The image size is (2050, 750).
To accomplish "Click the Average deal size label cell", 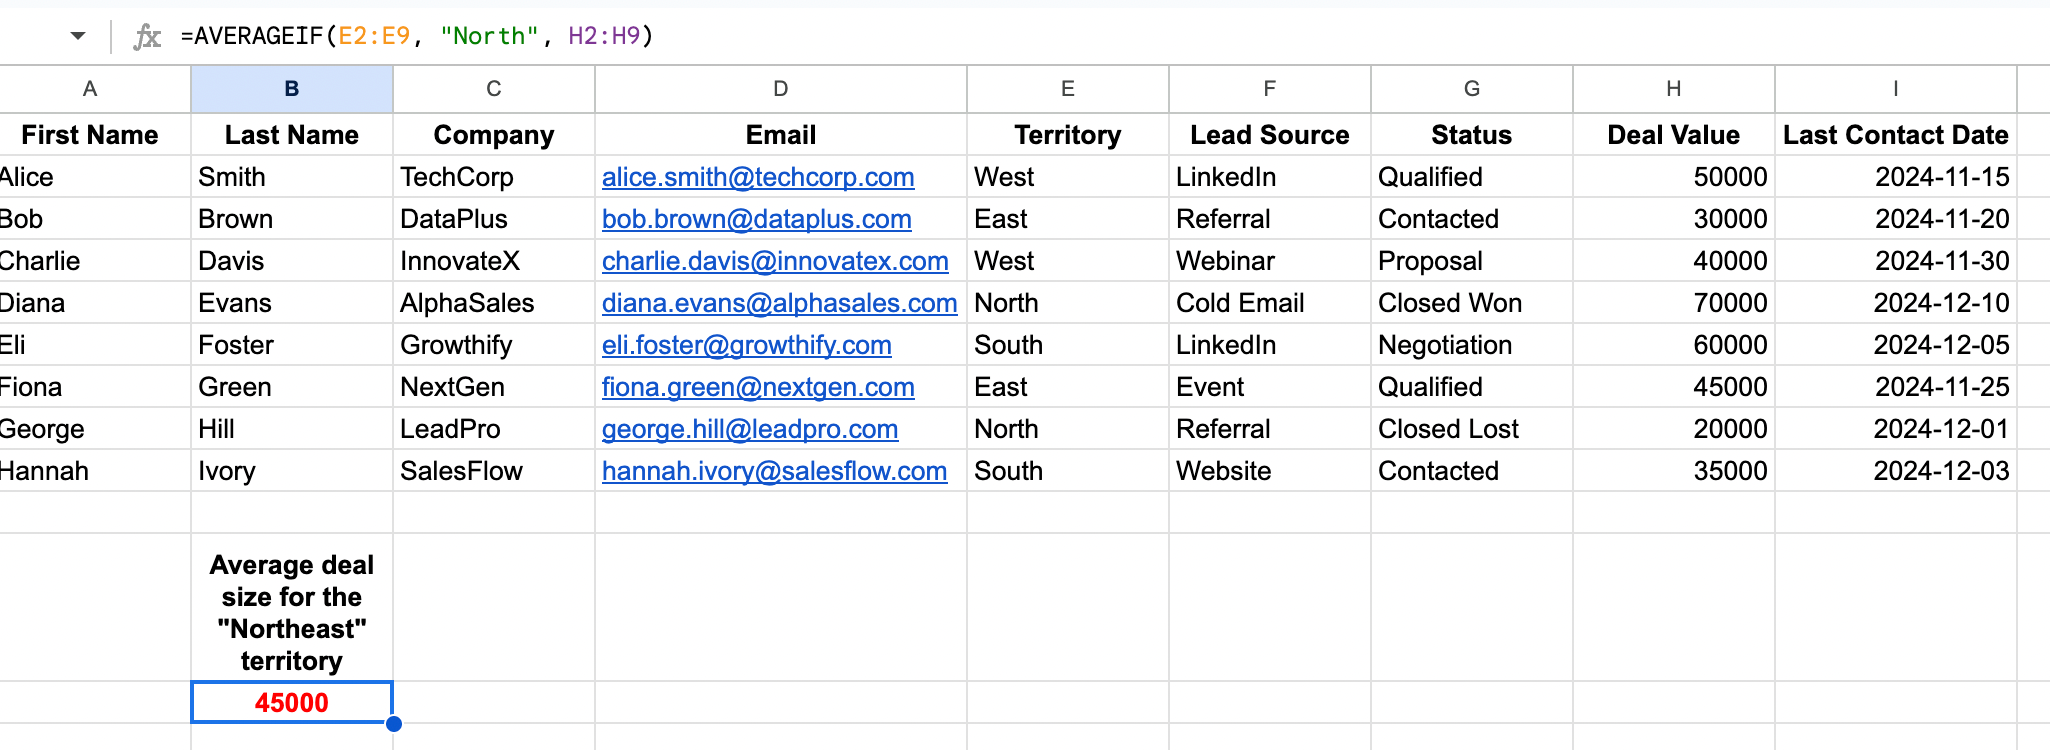I will tap(292, 612).
